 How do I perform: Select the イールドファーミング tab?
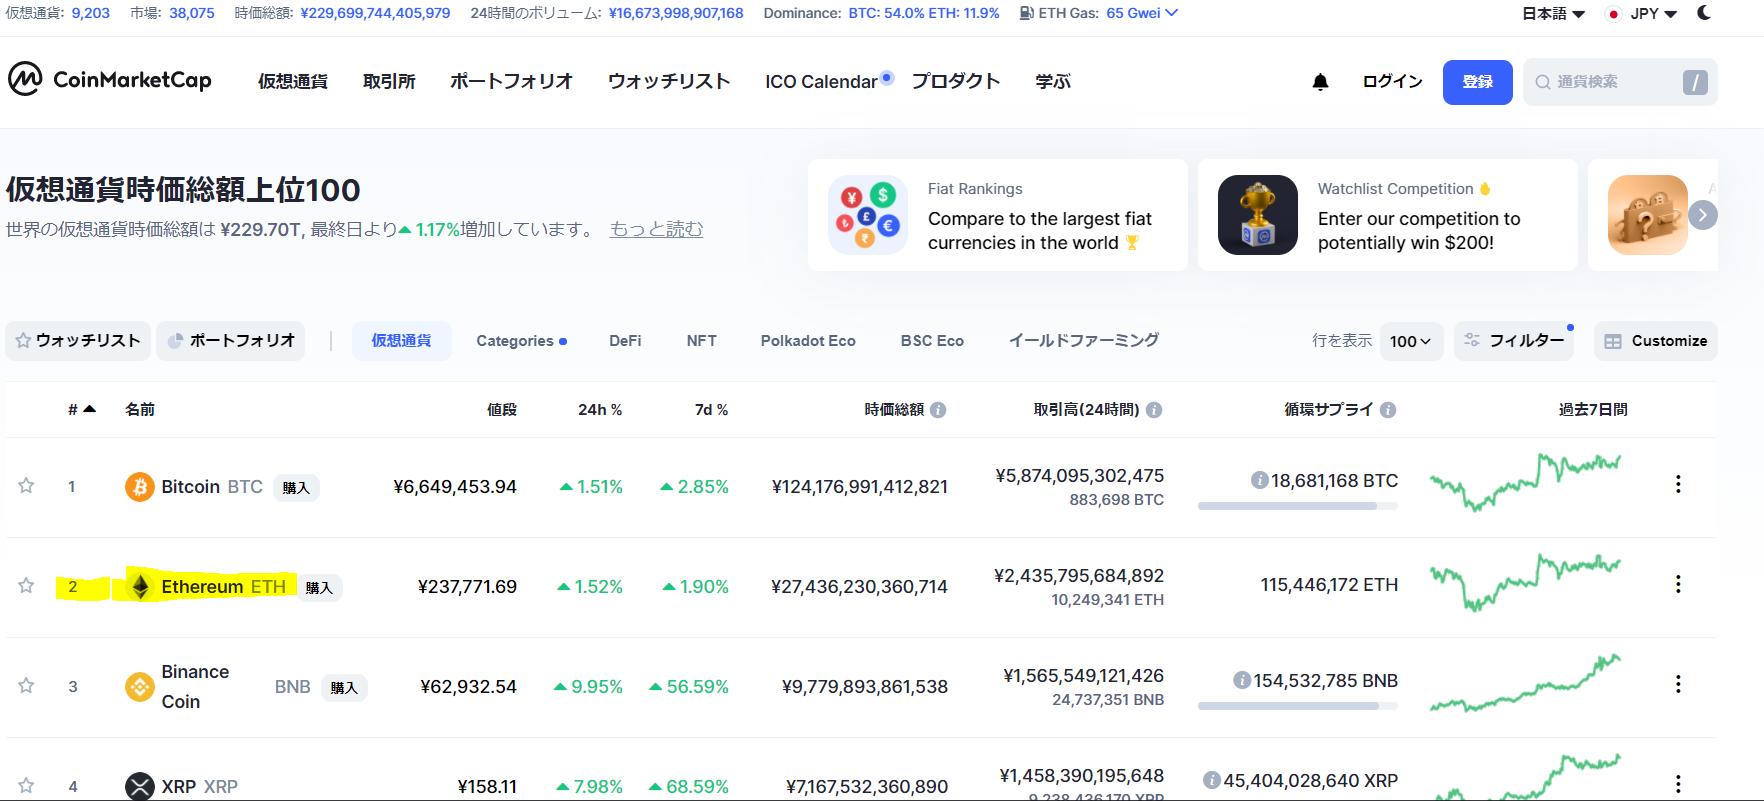point(1084,341)
